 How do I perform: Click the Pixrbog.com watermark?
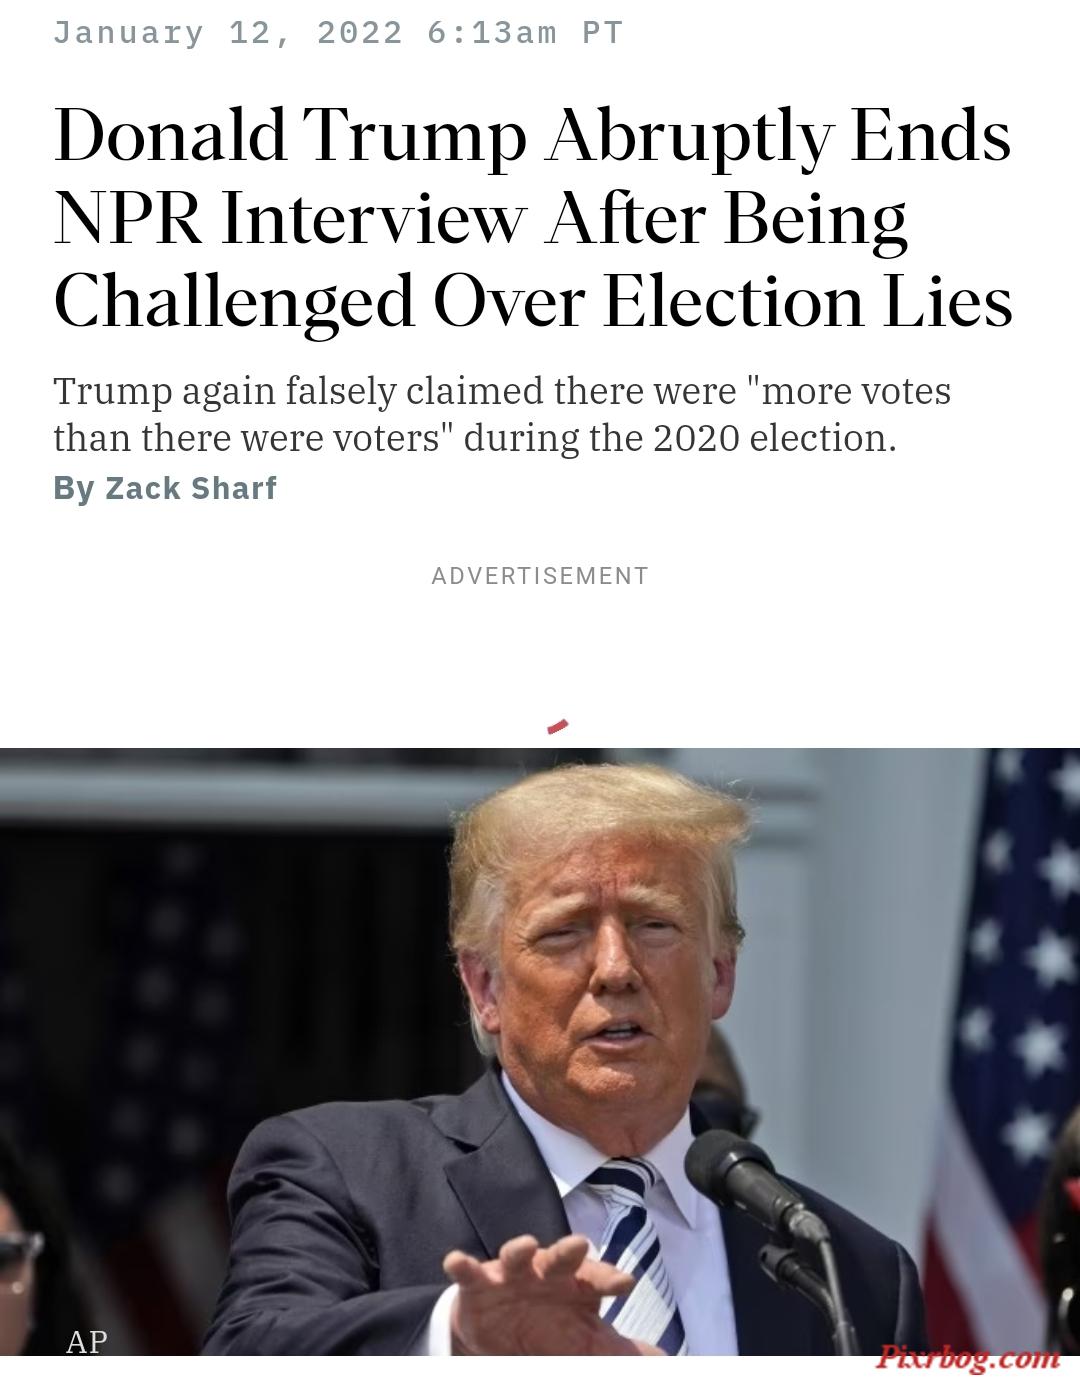tap(968, 1357)
